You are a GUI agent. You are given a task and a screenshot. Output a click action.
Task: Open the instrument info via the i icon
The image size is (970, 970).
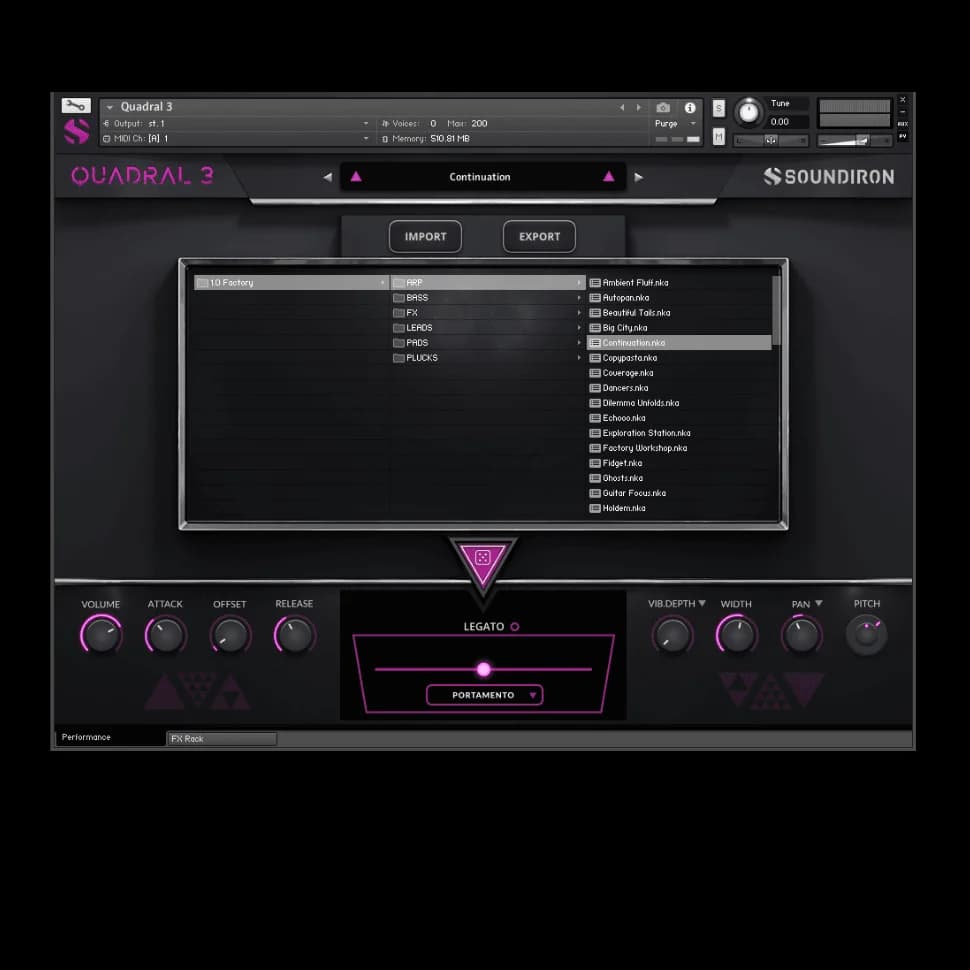coord(688,108)
